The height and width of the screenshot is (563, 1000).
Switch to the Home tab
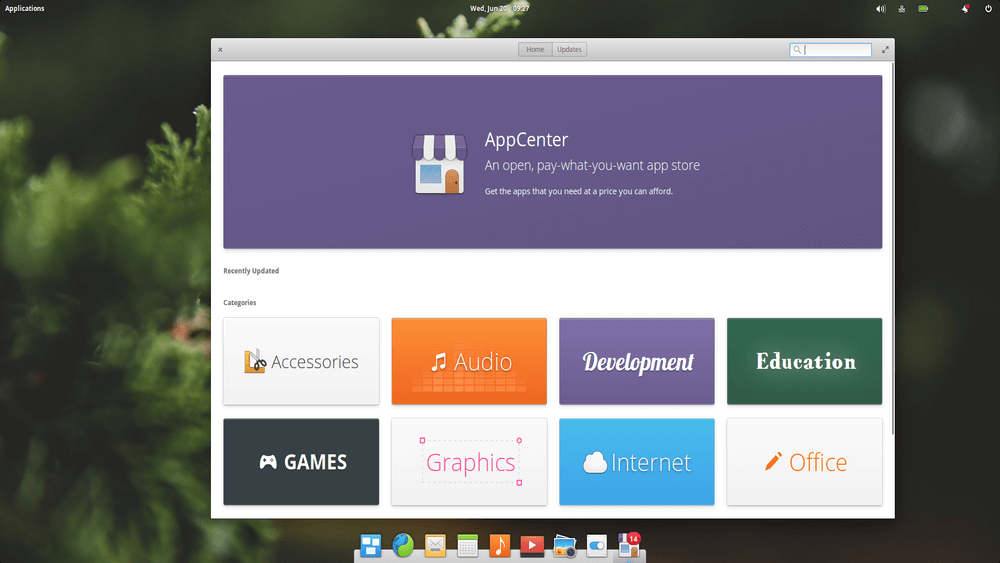(535, 50)
